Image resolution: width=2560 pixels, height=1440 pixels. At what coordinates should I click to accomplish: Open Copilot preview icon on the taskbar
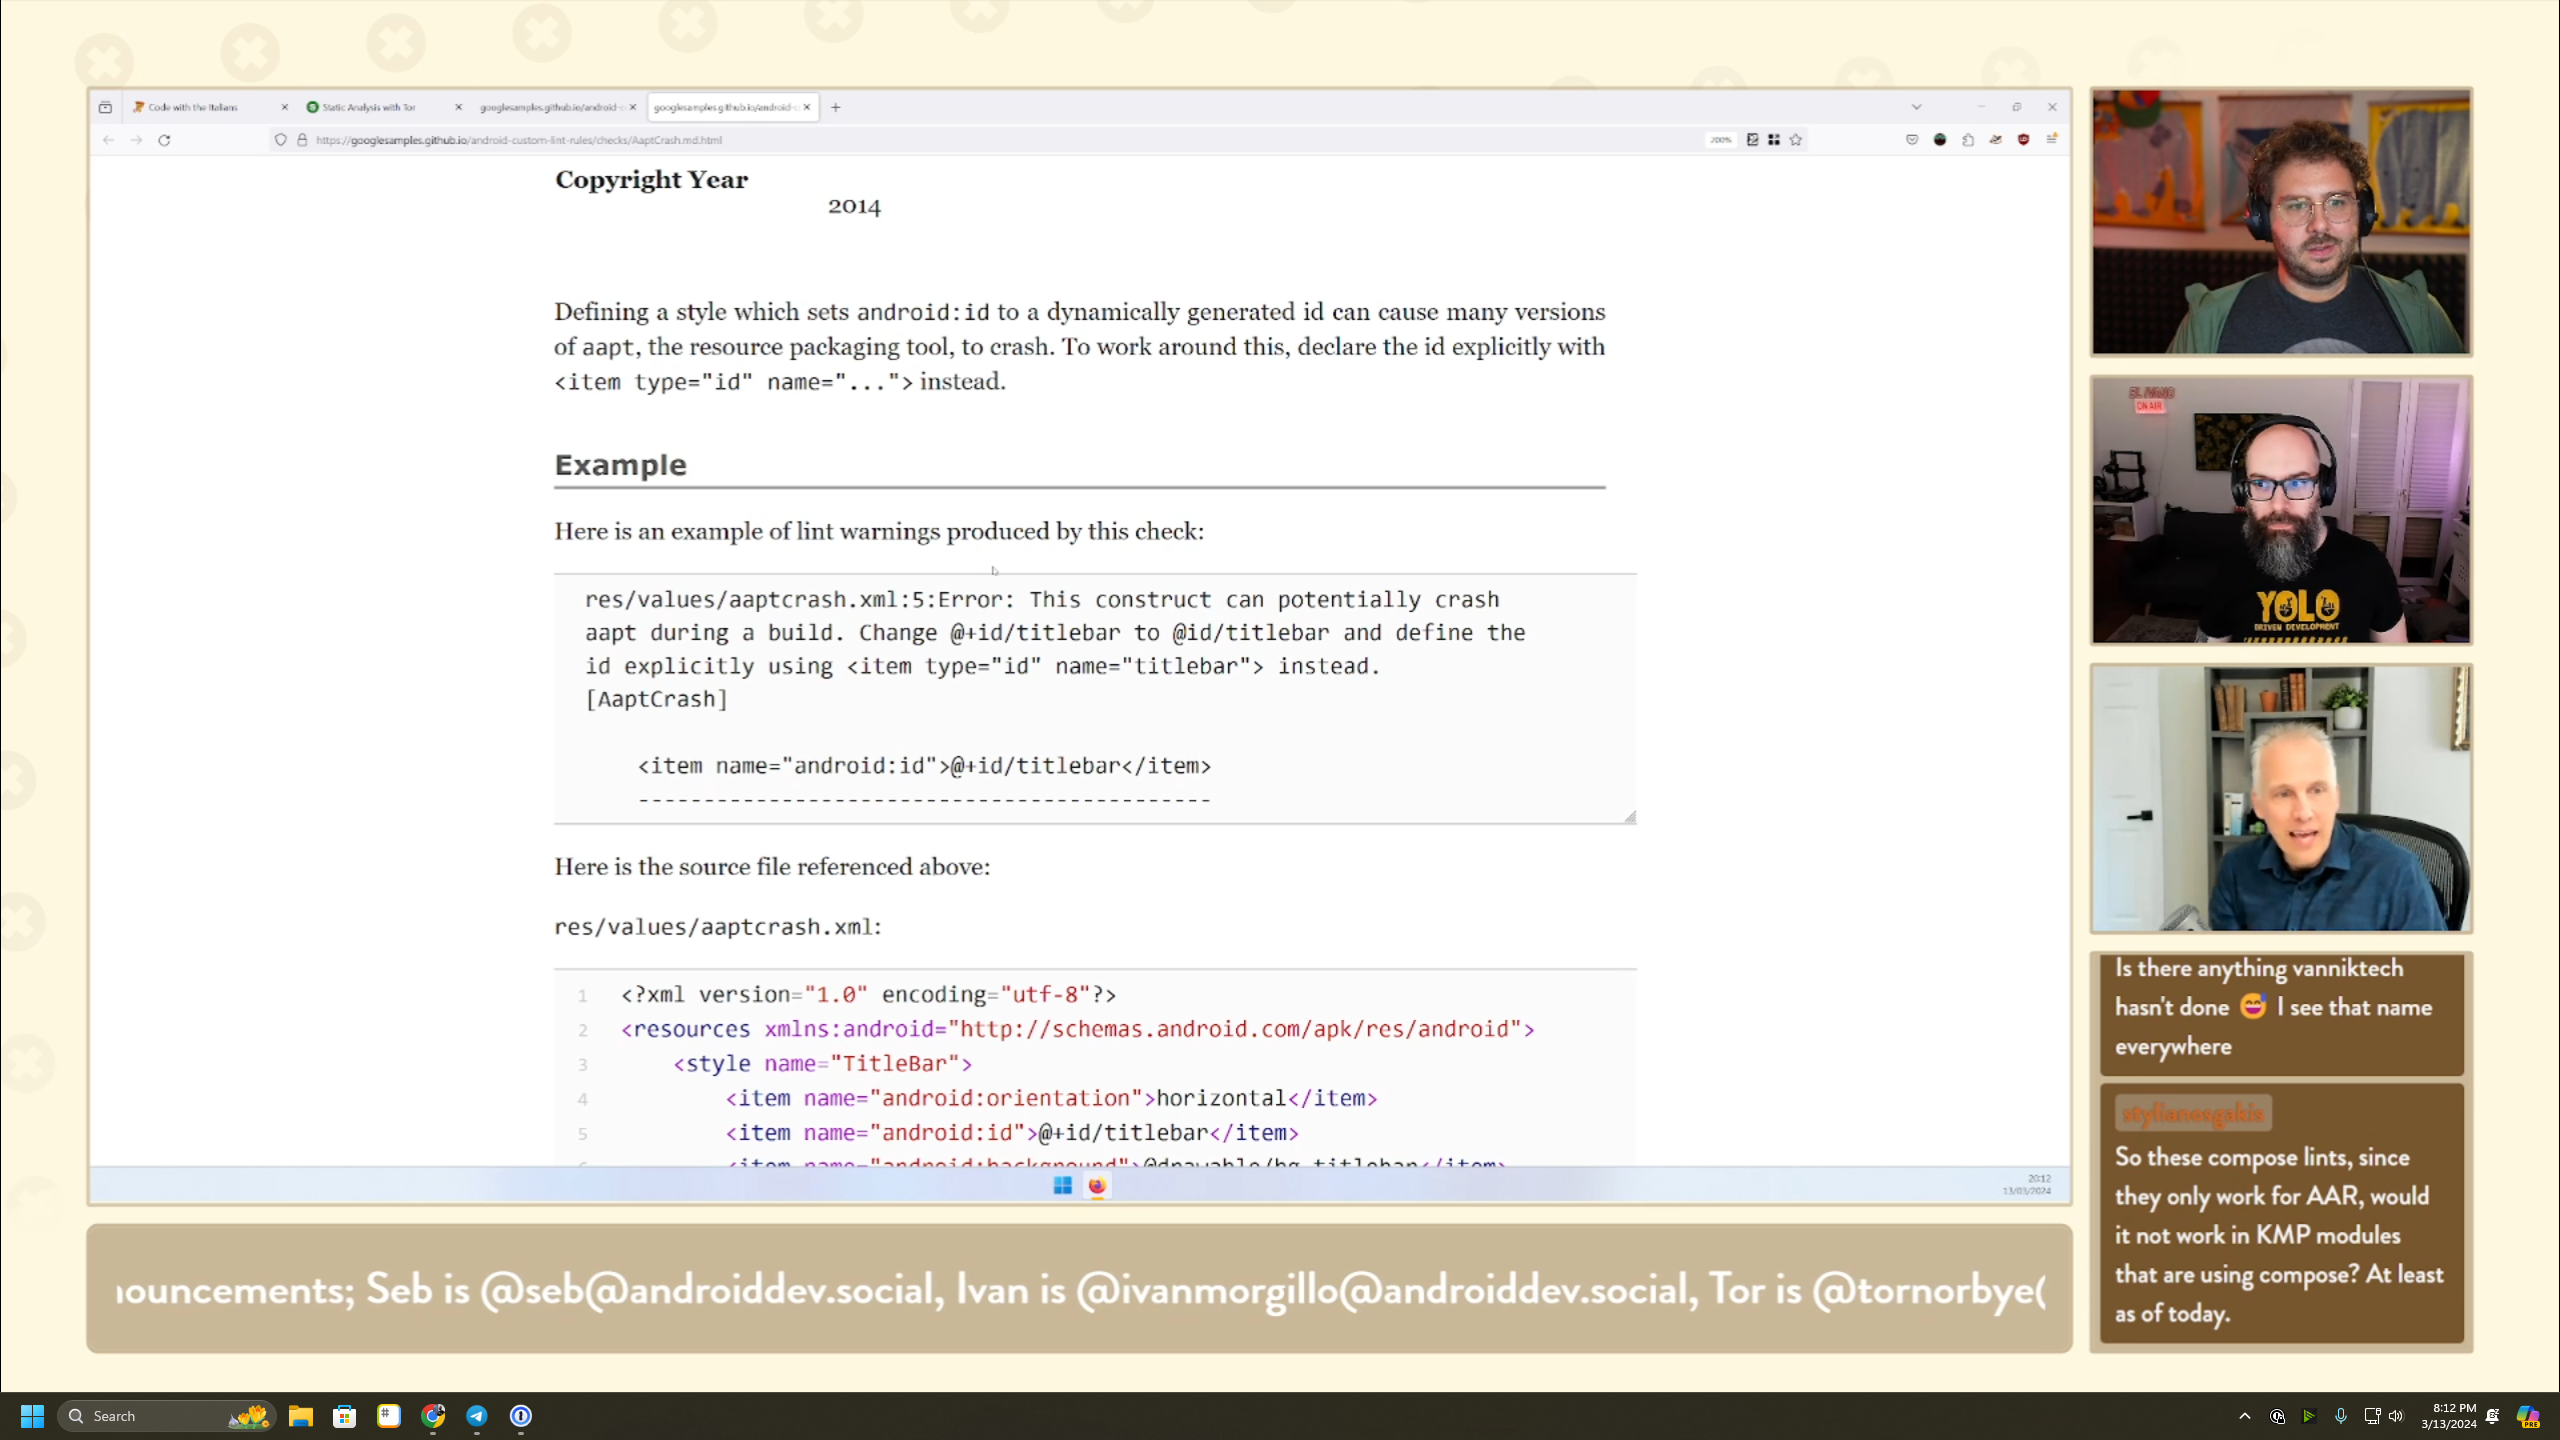pyautogui.click(x=2528, y=1416)
